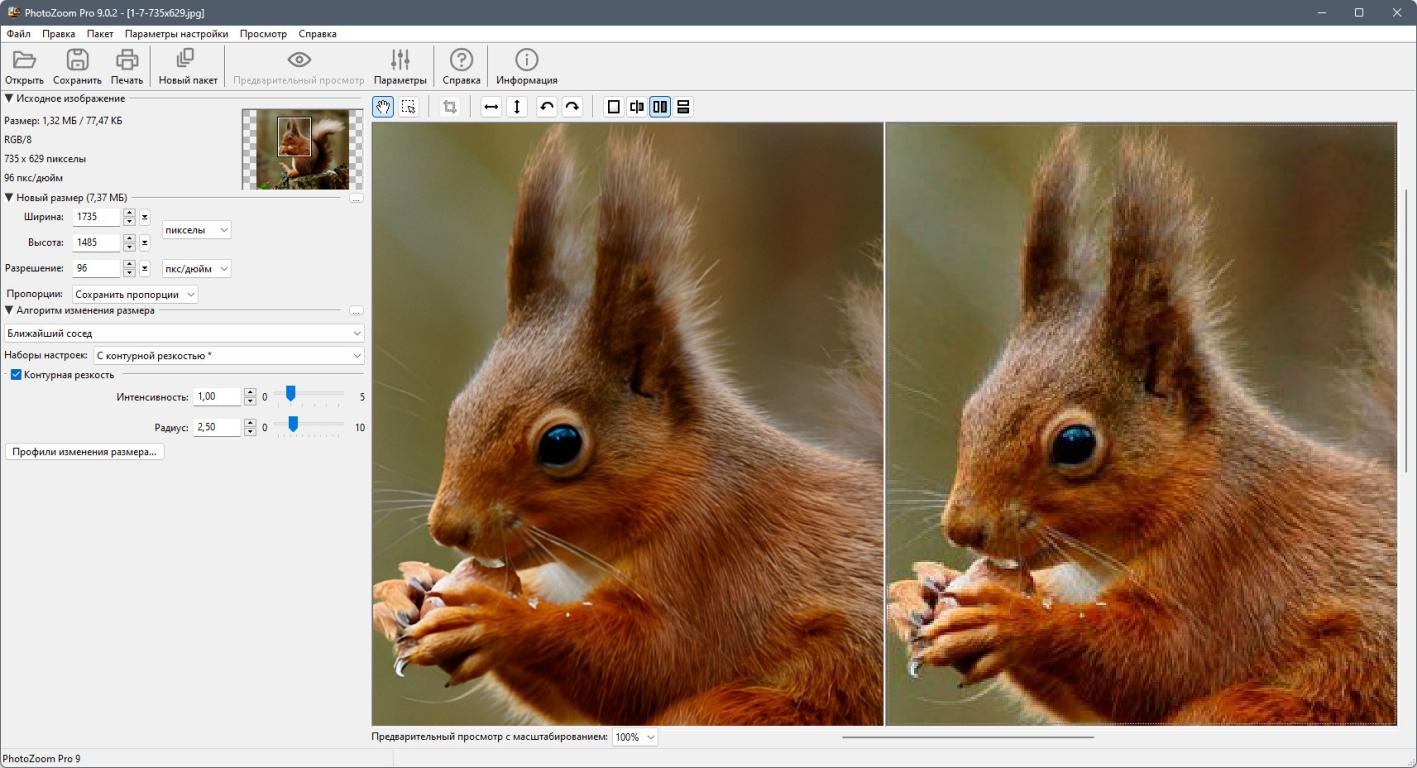Viewport: 1417px width, 768px height.
Task: Rotate the image clockwise
Action: (571, 107)
